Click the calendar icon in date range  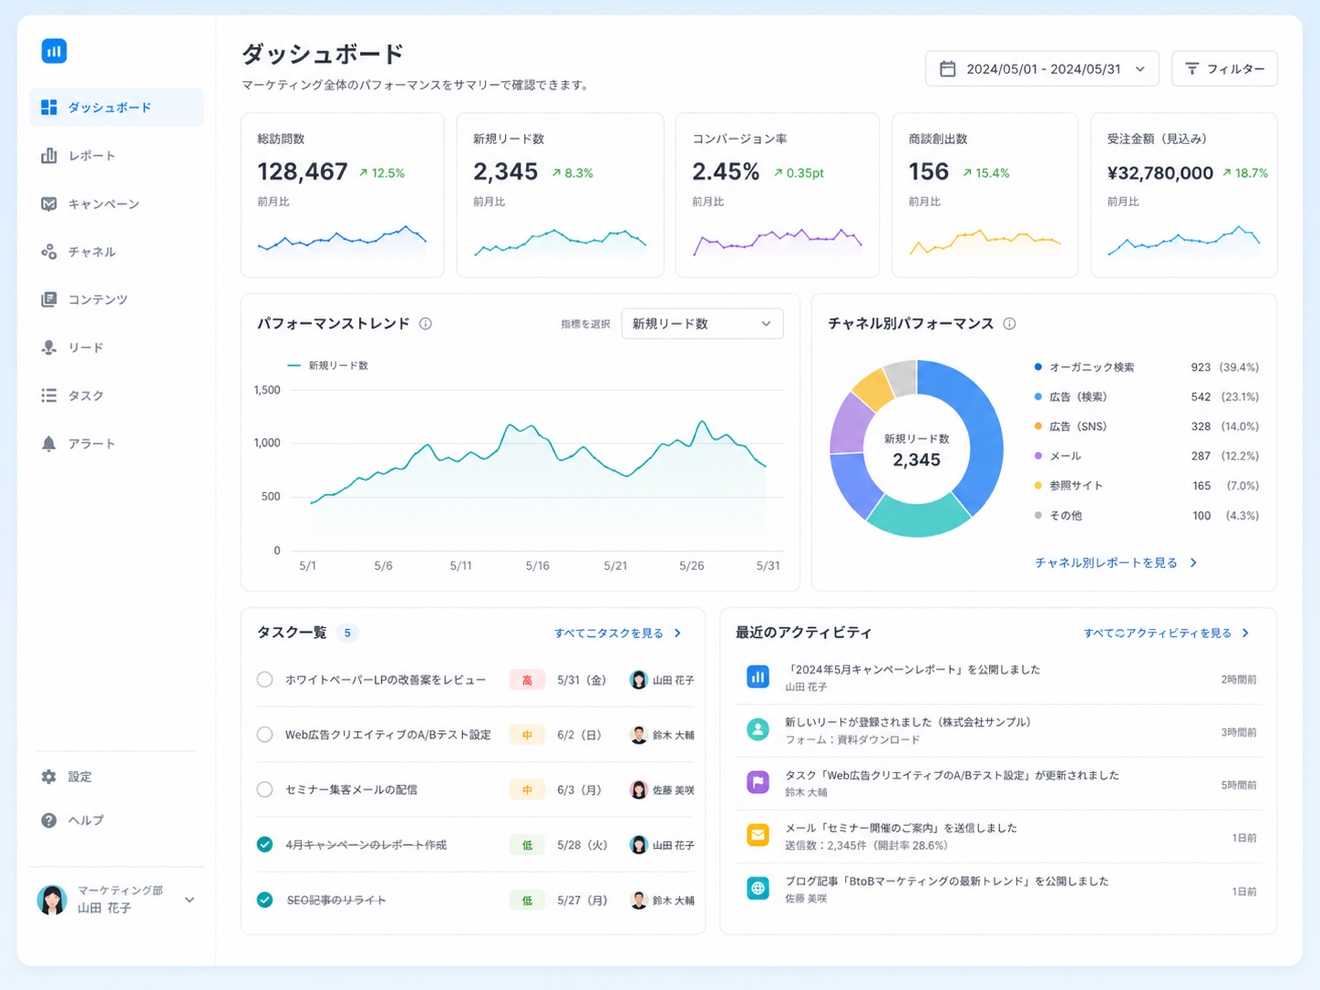[948, 69]
